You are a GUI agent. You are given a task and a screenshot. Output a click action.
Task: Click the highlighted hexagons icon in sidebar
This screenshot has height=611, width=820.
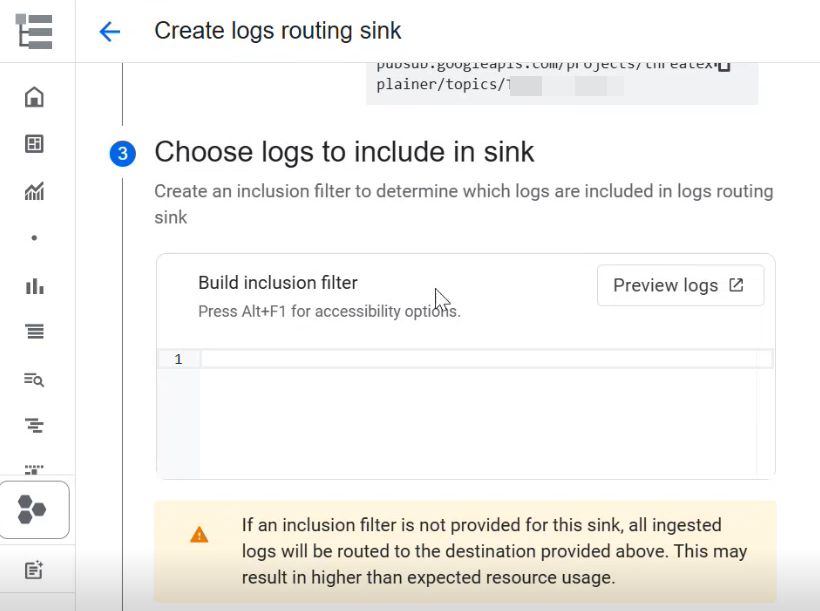tap(33, 510)
